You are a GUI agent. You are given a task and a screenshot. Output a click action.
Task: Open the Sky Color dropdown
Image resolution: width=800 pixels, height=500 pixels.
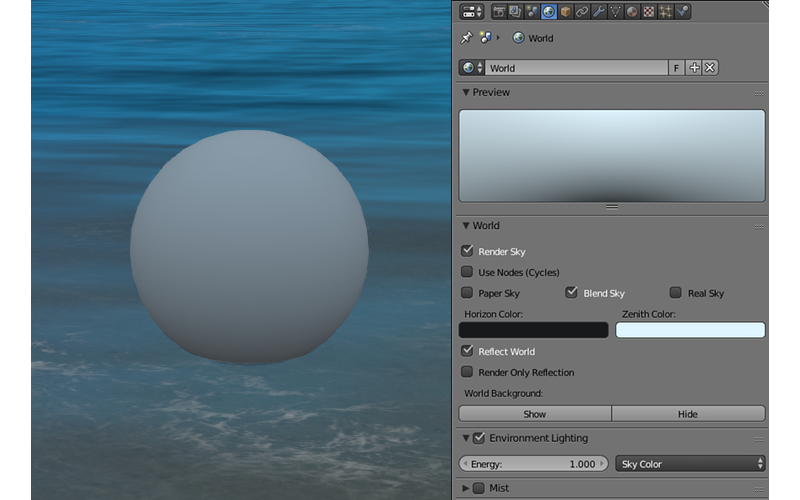point(690,464)
